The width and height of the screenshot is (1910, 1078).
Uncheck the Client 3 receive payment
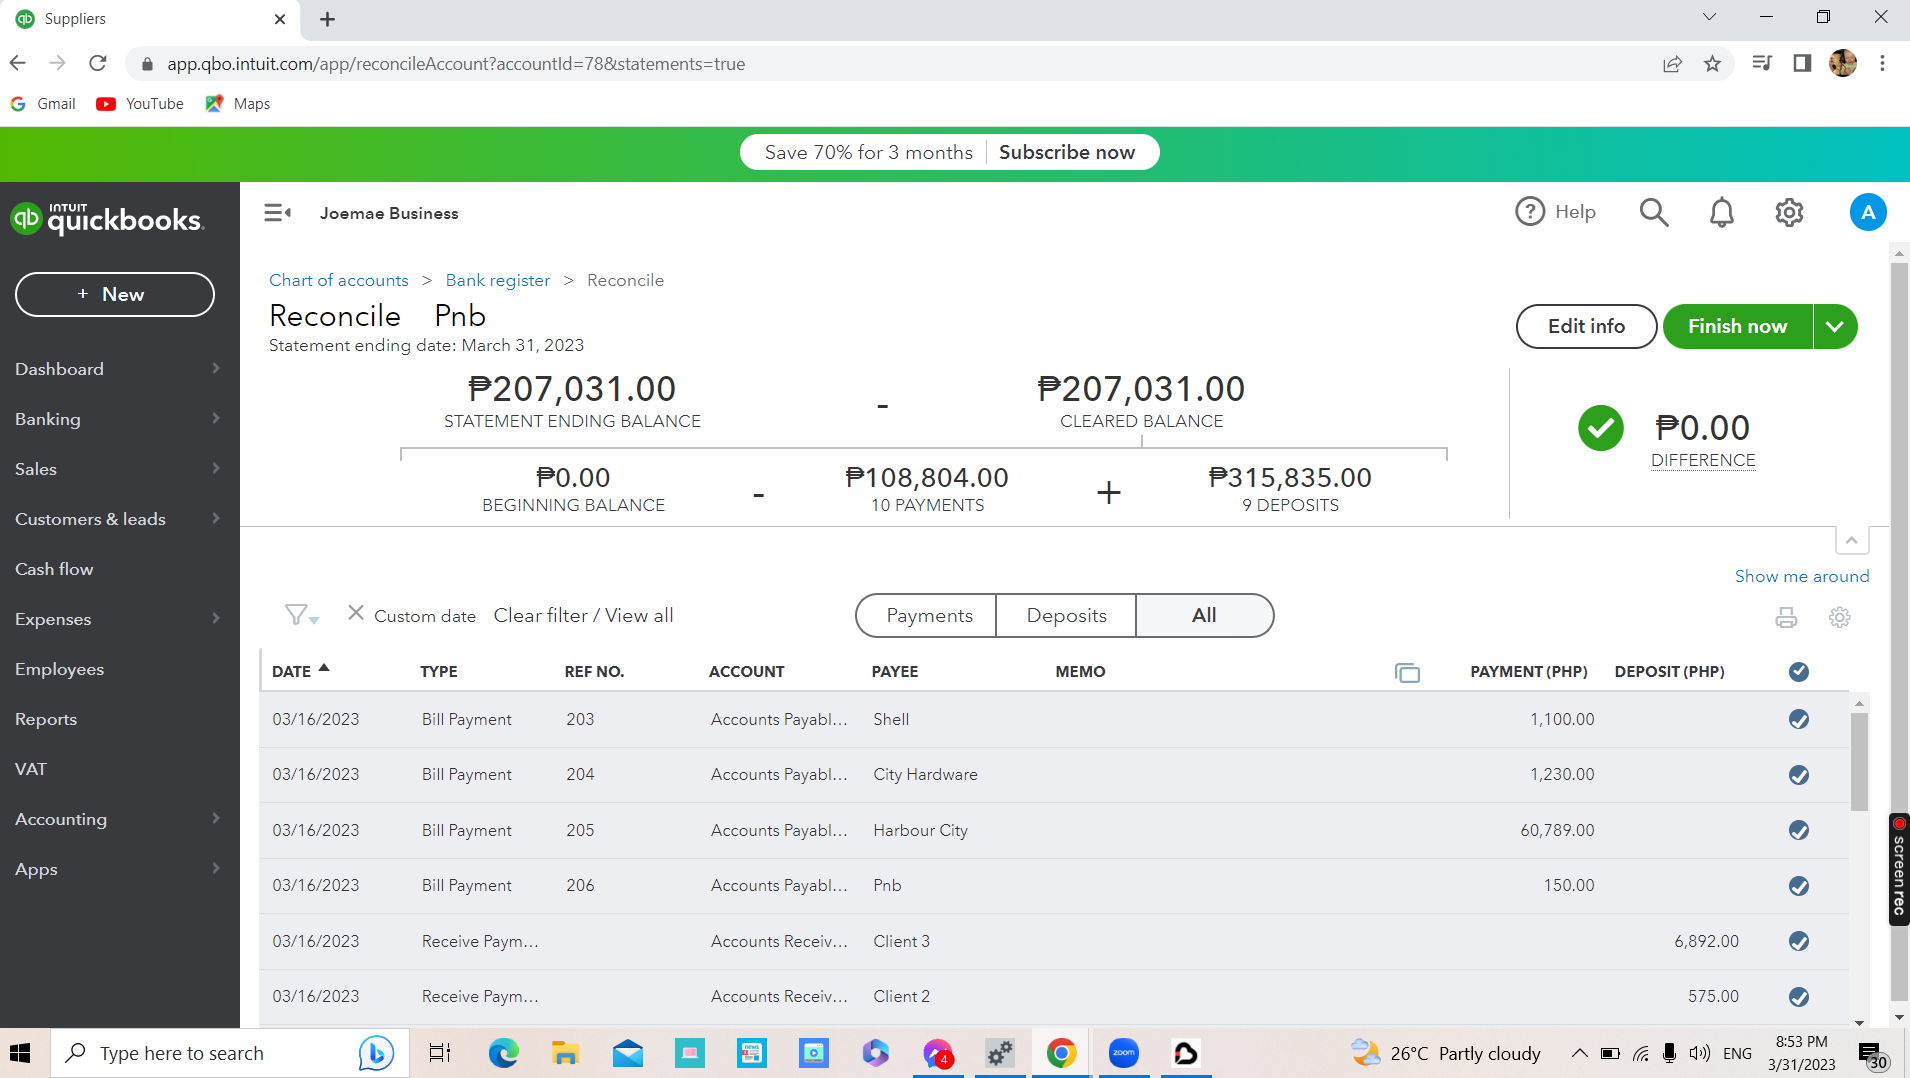(1798, 941)
